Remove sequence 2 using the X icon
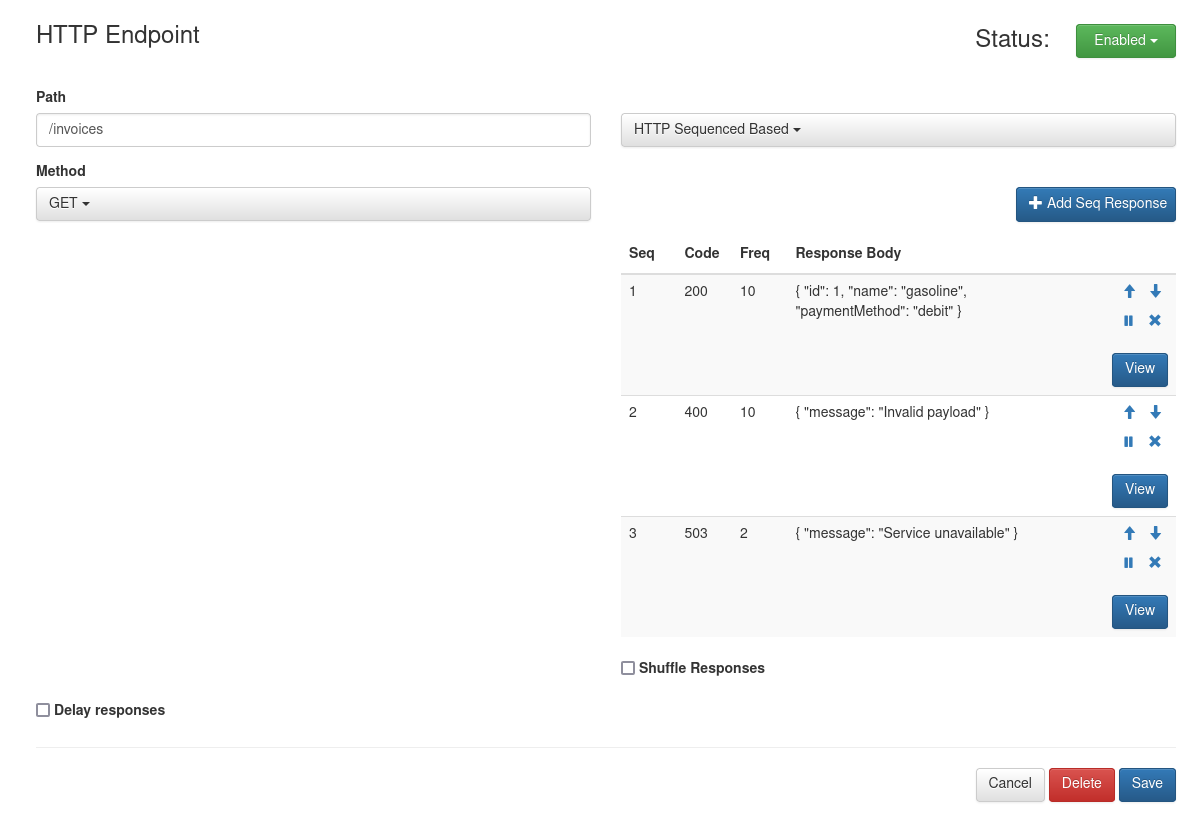Viewport: 1191px width, 826px height. click(1155, 441)
